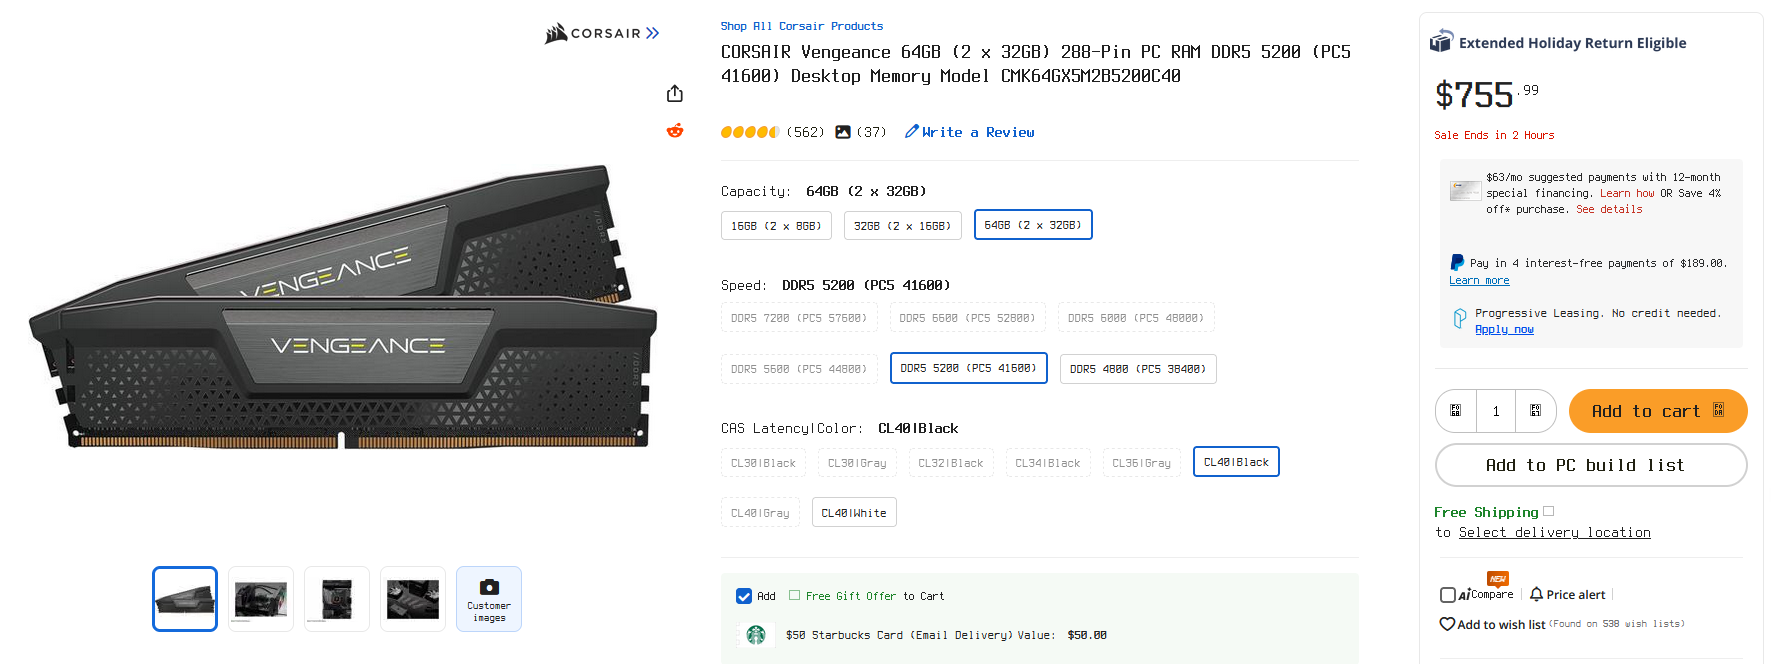Click the Progressive Leasing icon
Viewport: 1771px width, 664px height.
click(1460, 319)
